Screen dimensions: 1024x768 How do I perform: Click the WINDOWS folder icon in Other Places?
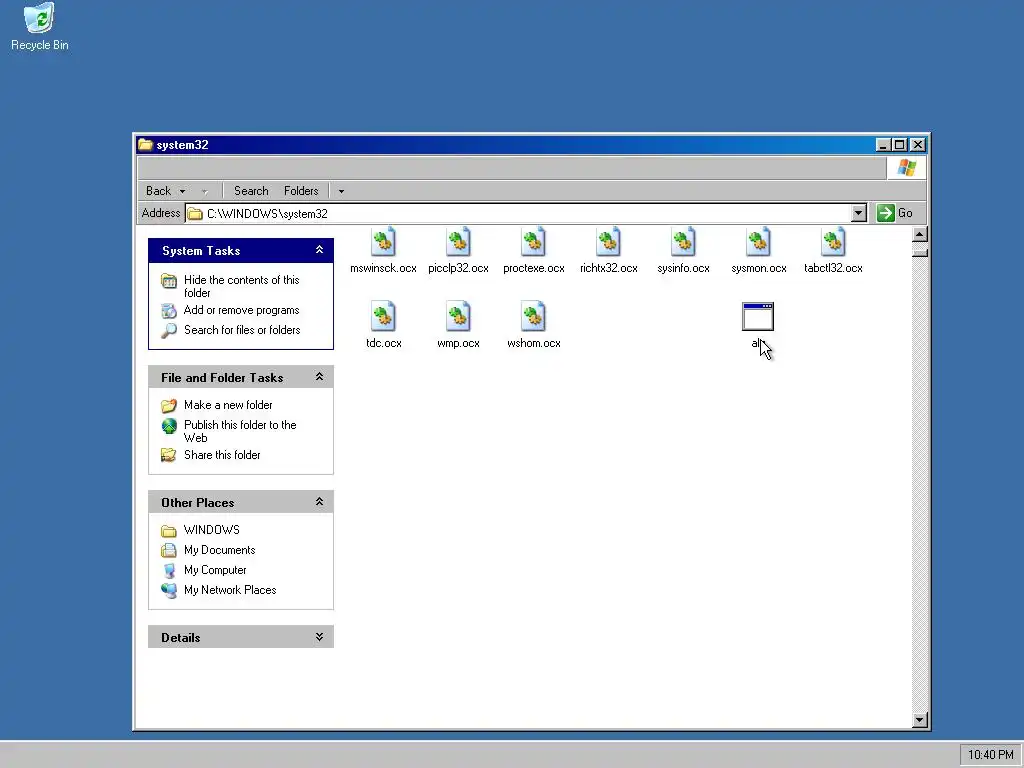(169, 530)
